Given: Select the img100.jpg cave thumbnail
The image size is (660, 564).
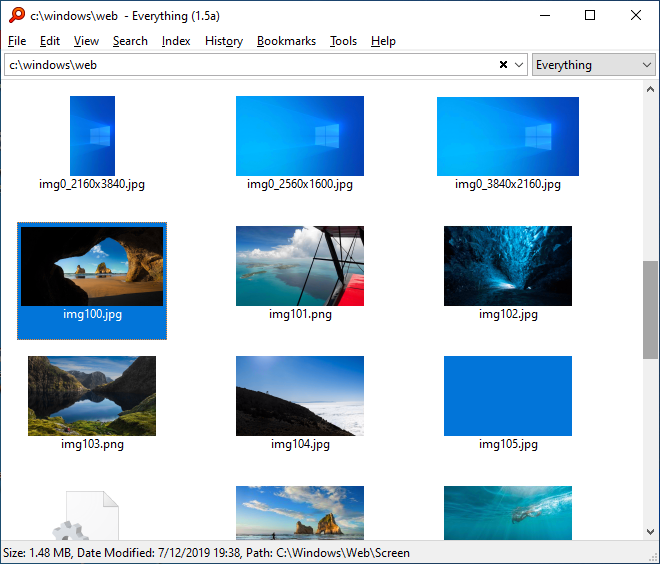Looking at the screenshot, I should 92,266.
